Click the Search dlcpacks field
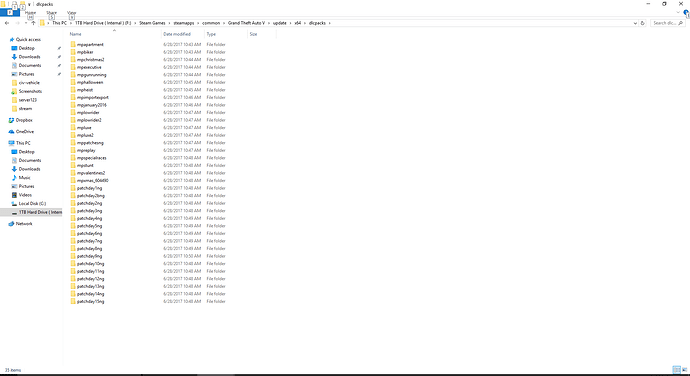This screenshot has width=690, height=376. click(x=668, y=23)
